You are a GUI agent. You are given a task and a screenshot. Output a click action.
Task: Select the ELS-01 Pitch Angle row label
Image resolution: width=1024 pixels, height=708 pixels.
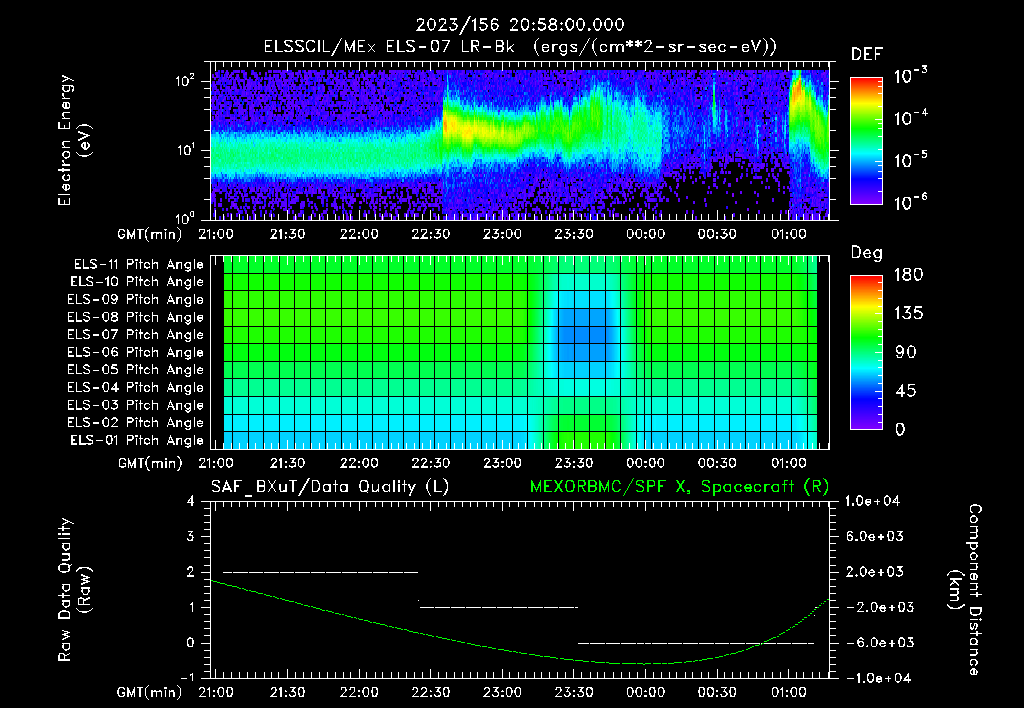(x=137, y=440)
